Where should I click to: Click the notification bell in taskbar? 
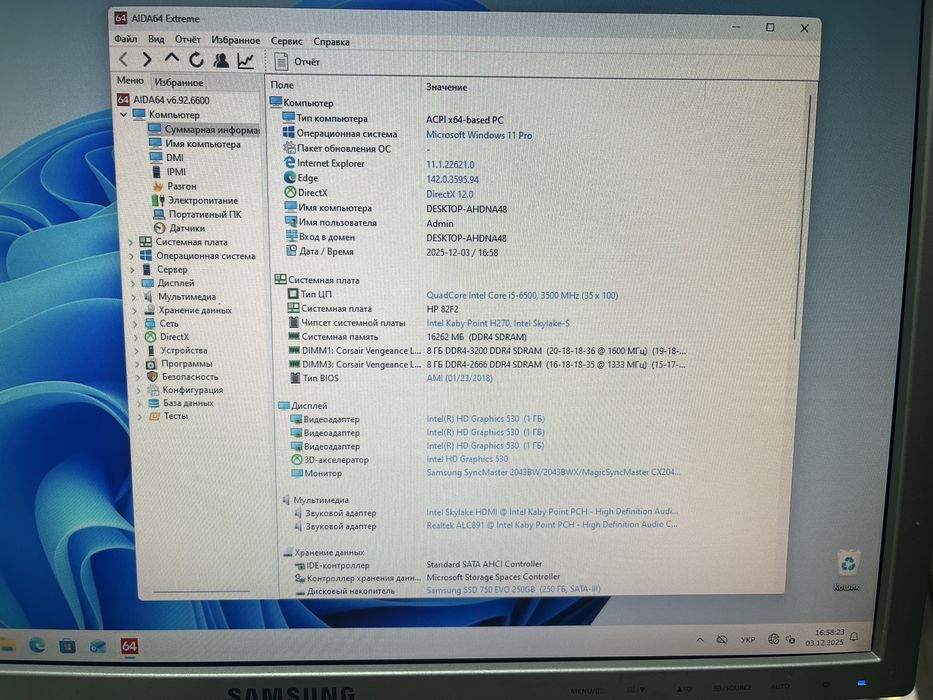click(854, 637)
